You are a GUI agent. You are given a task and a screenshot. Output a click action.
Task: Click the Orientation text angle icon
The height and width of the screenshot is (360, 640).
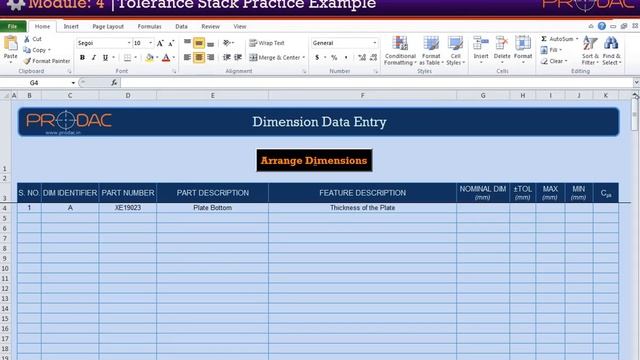[x=227, y=43]
